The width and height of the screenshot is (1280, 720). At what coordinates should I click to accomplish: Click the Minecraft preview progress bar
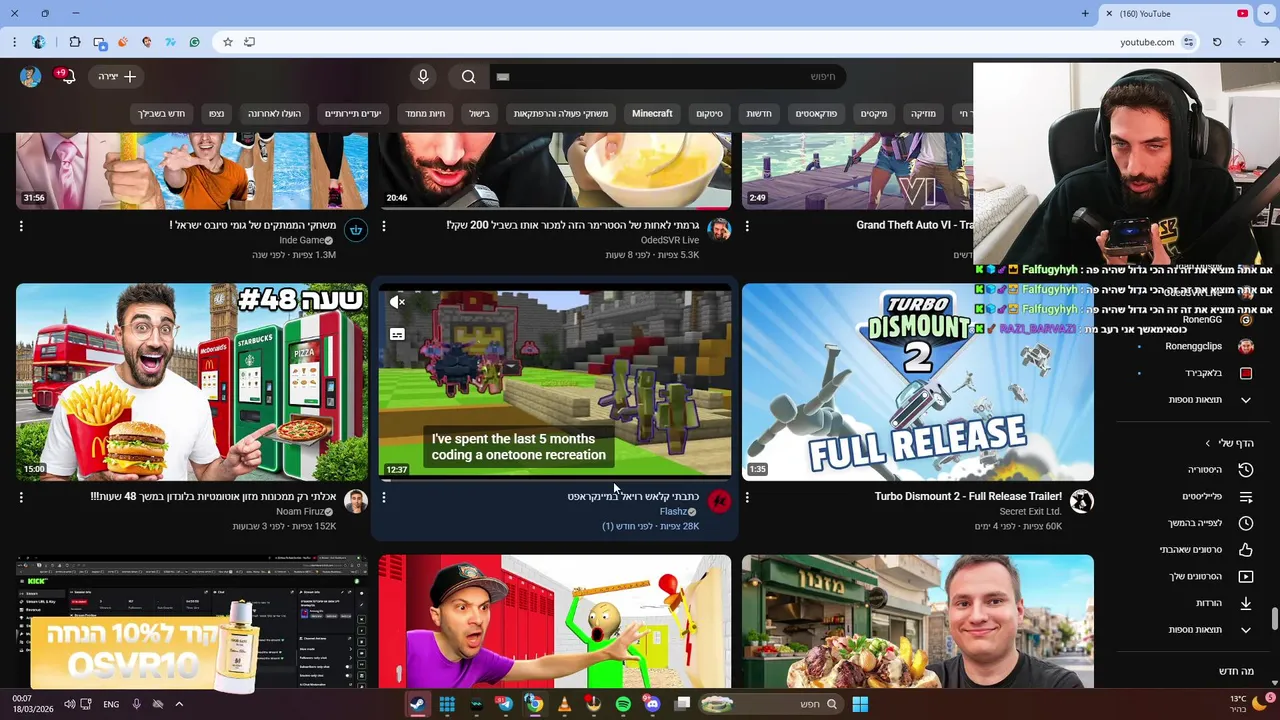(555, 478)
